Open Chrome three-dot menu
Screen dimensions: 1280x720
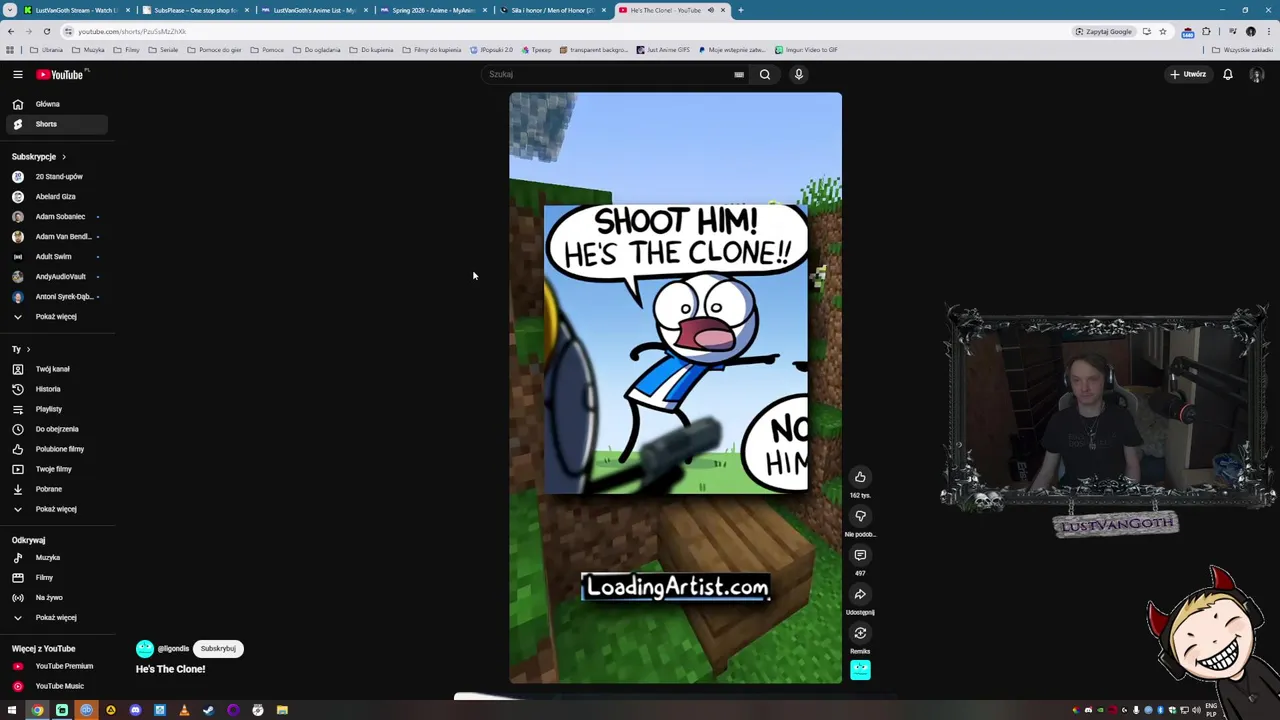point(1268,31)
